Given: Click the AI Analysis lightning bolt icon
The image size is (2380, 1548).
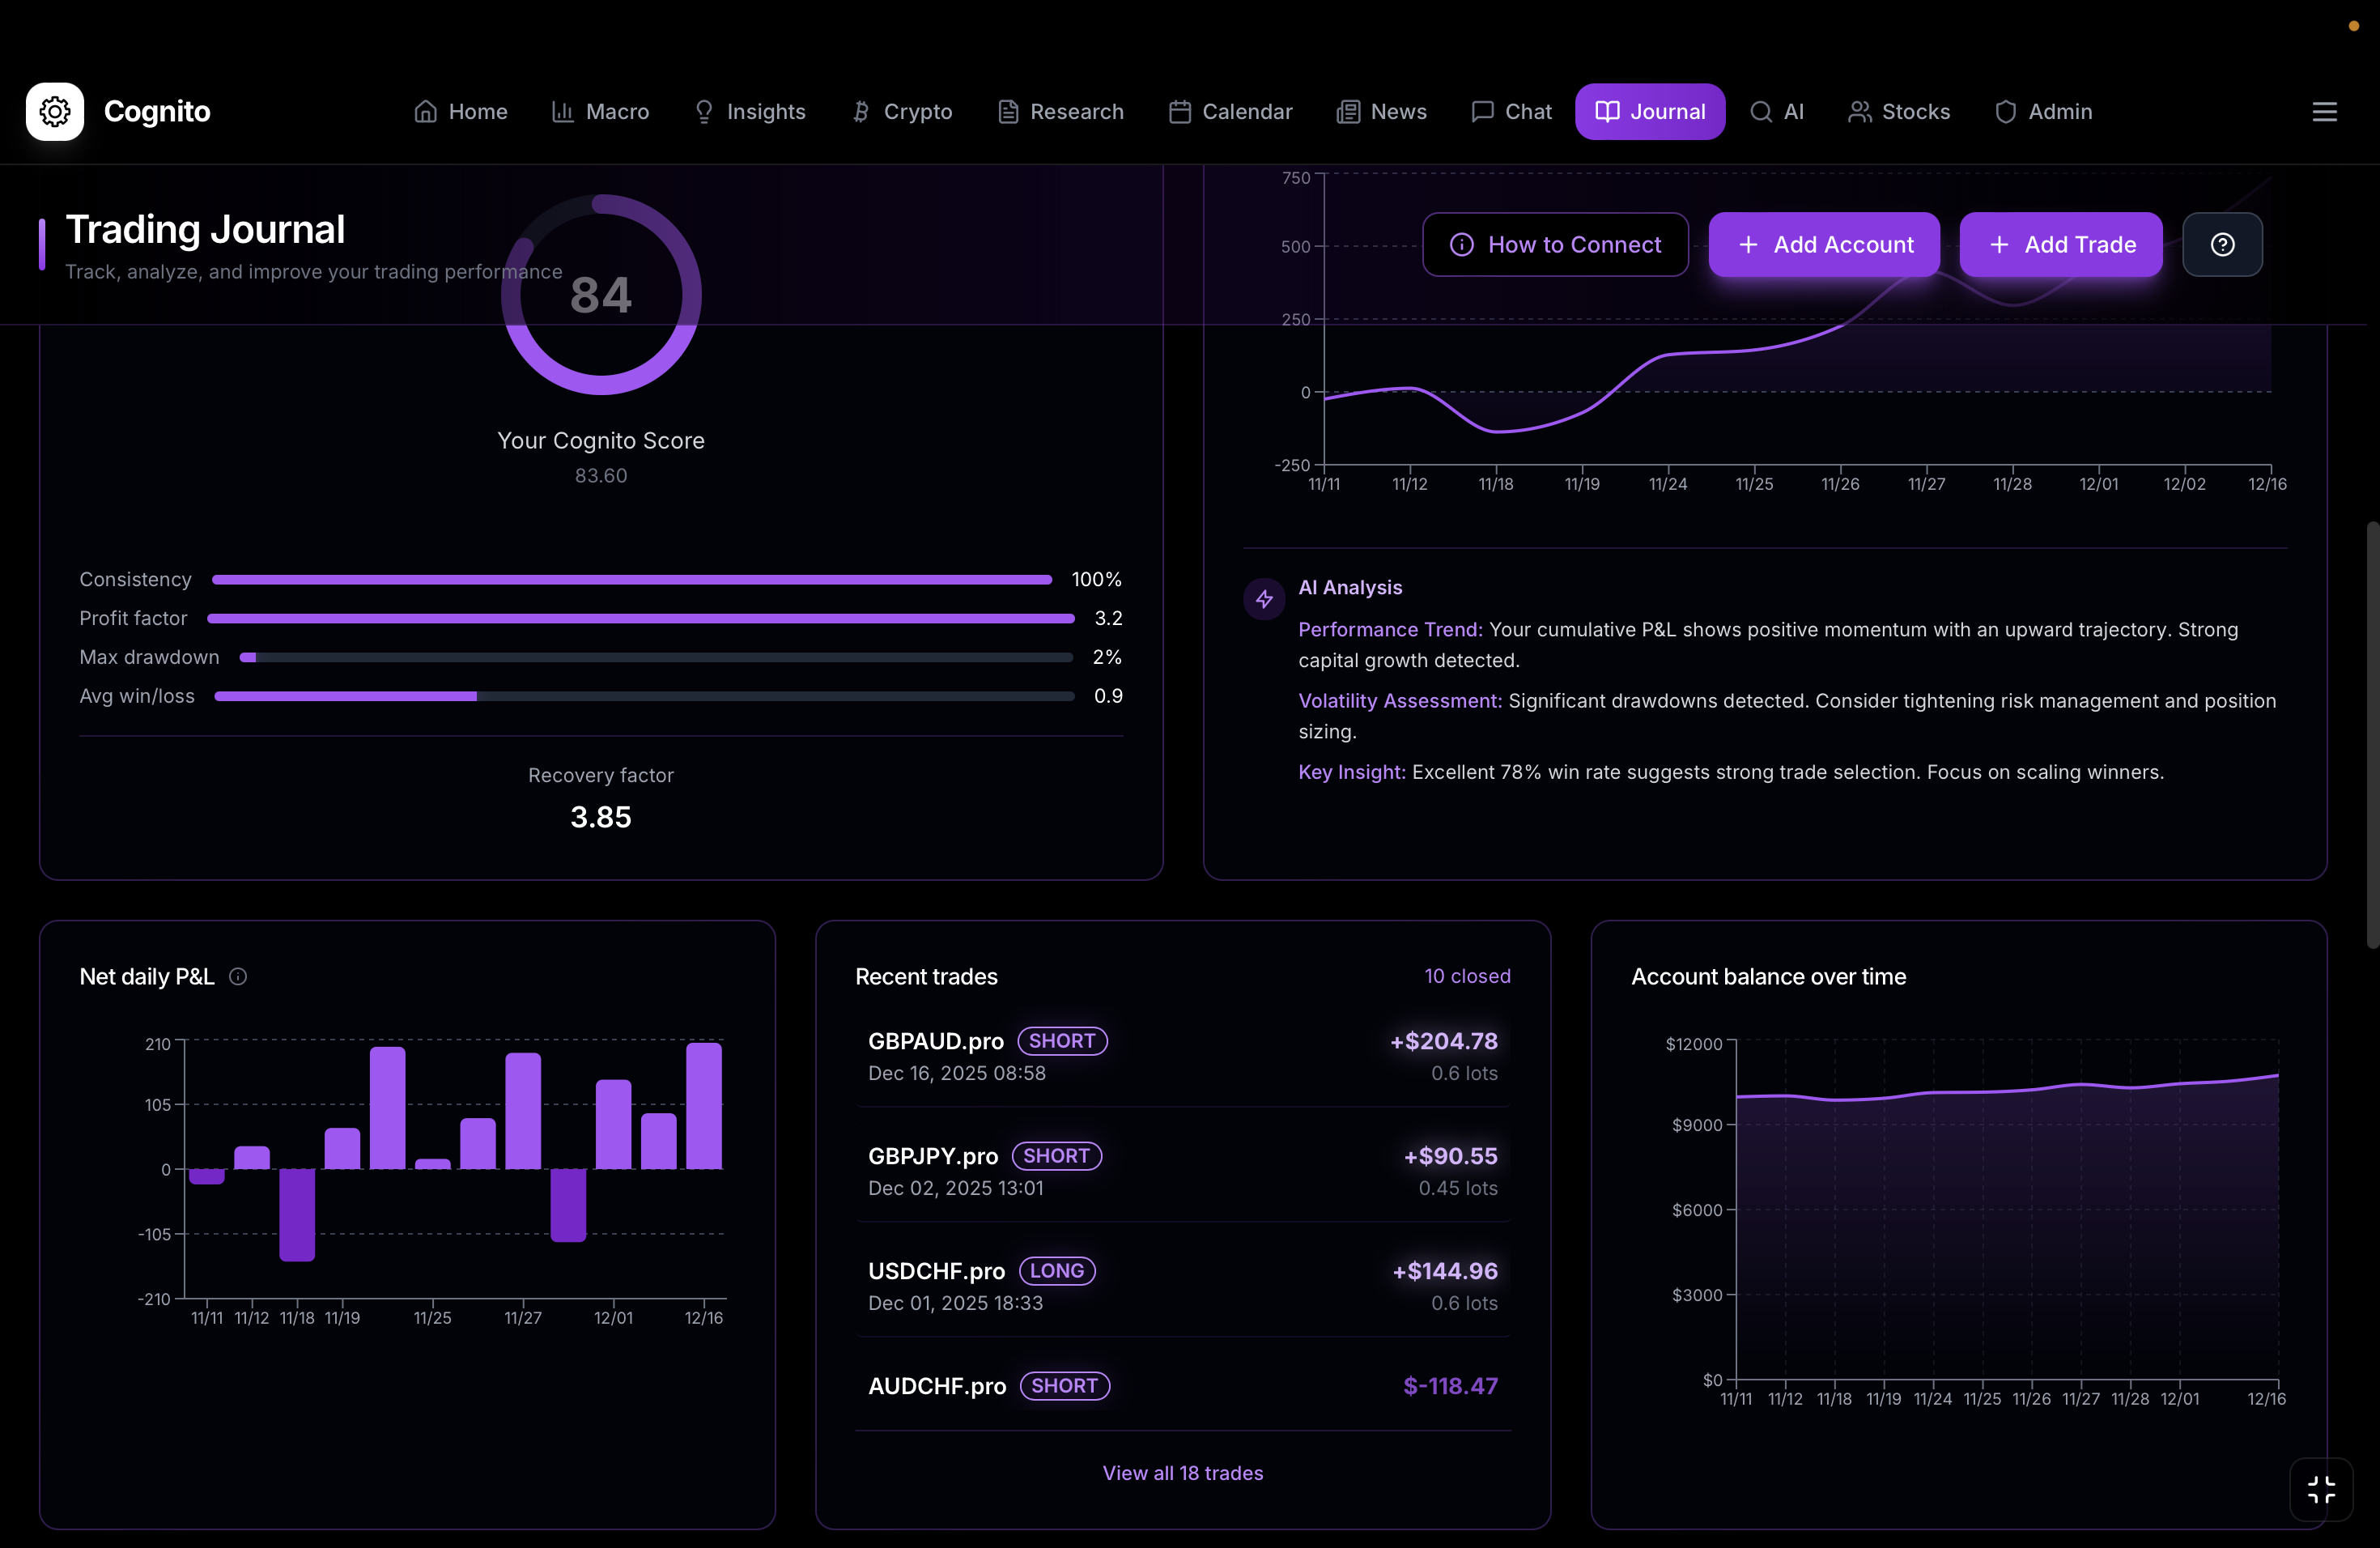Looking at the screenshot, I should click(x=1264, y=598).
